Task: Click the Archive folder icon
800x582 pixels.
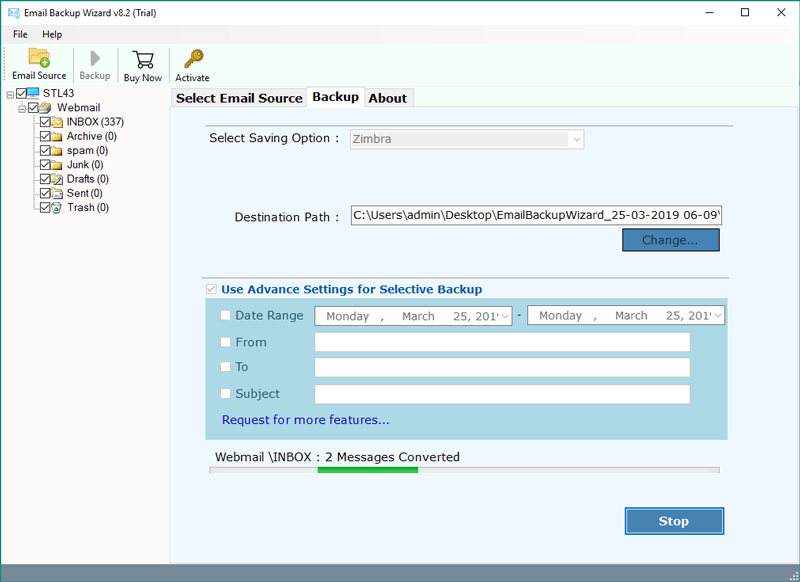Action: [x=57, y=137]
